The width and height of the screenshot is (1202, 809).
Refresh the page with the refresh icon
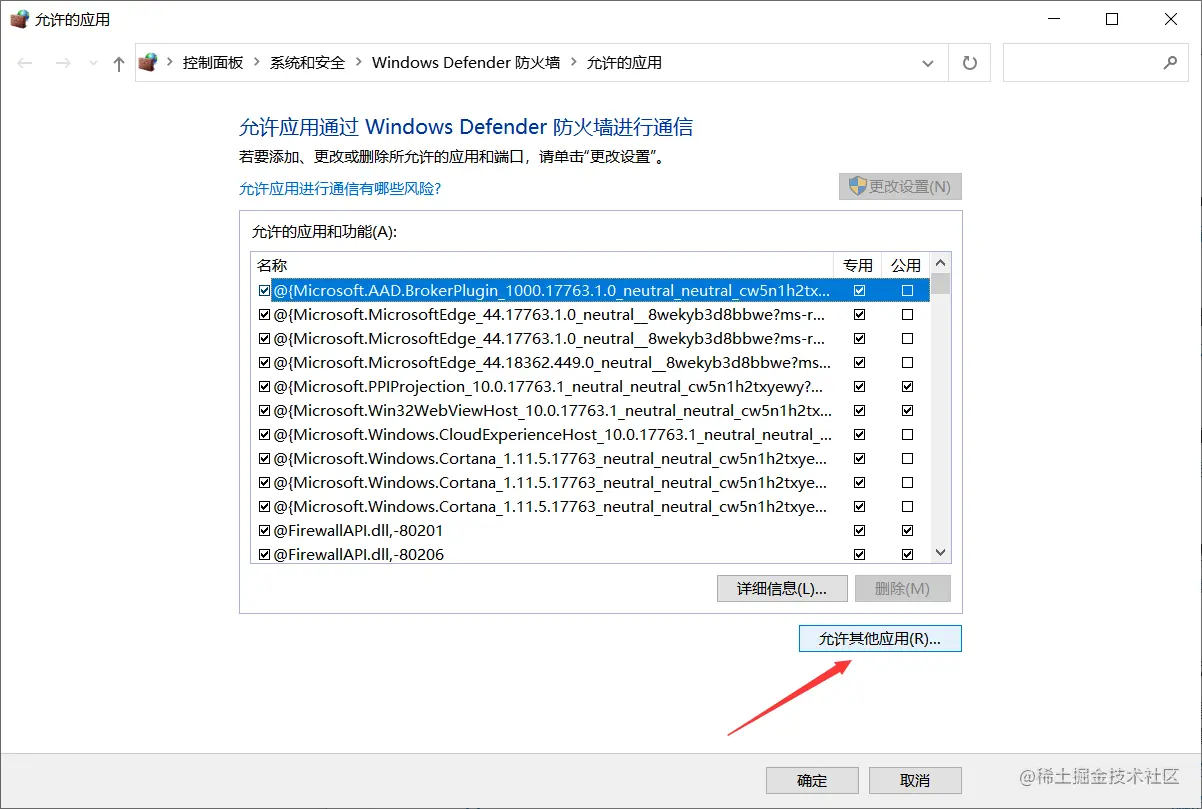coord(969,63)
